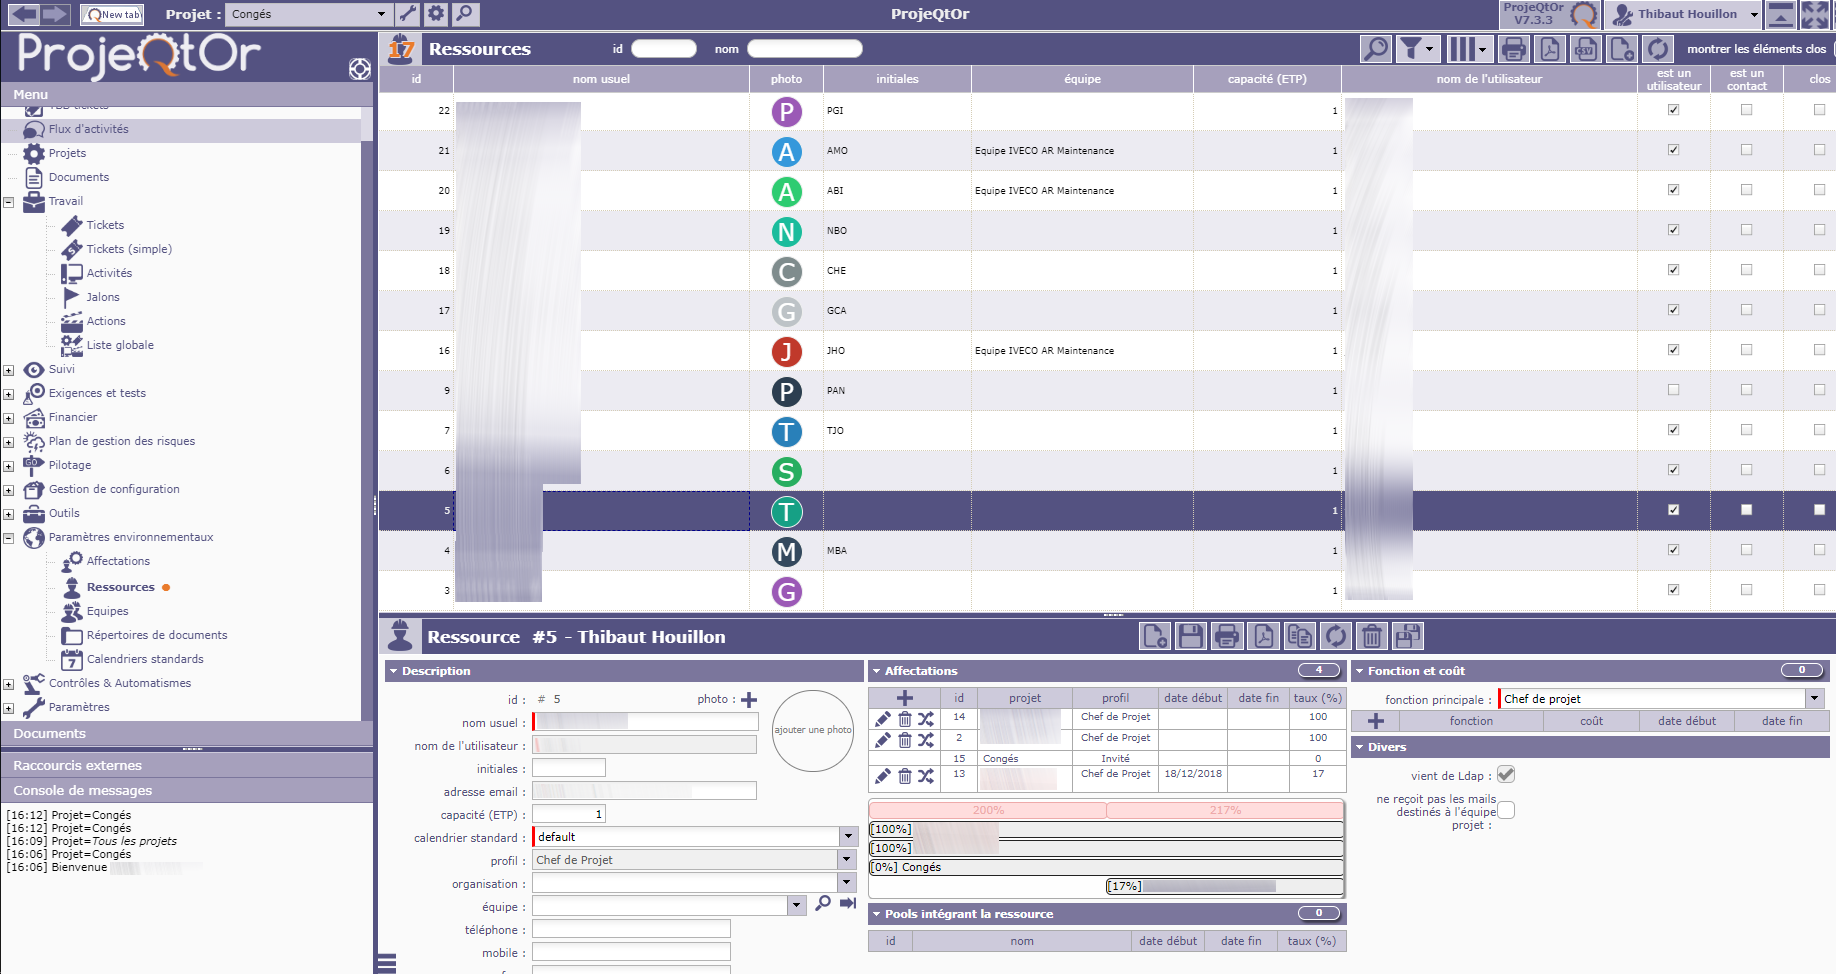Image resolution: width=1836 pixels, height=974 pixels.
Task: Sort list by 'initiales' column header
Action: [897, 79]
